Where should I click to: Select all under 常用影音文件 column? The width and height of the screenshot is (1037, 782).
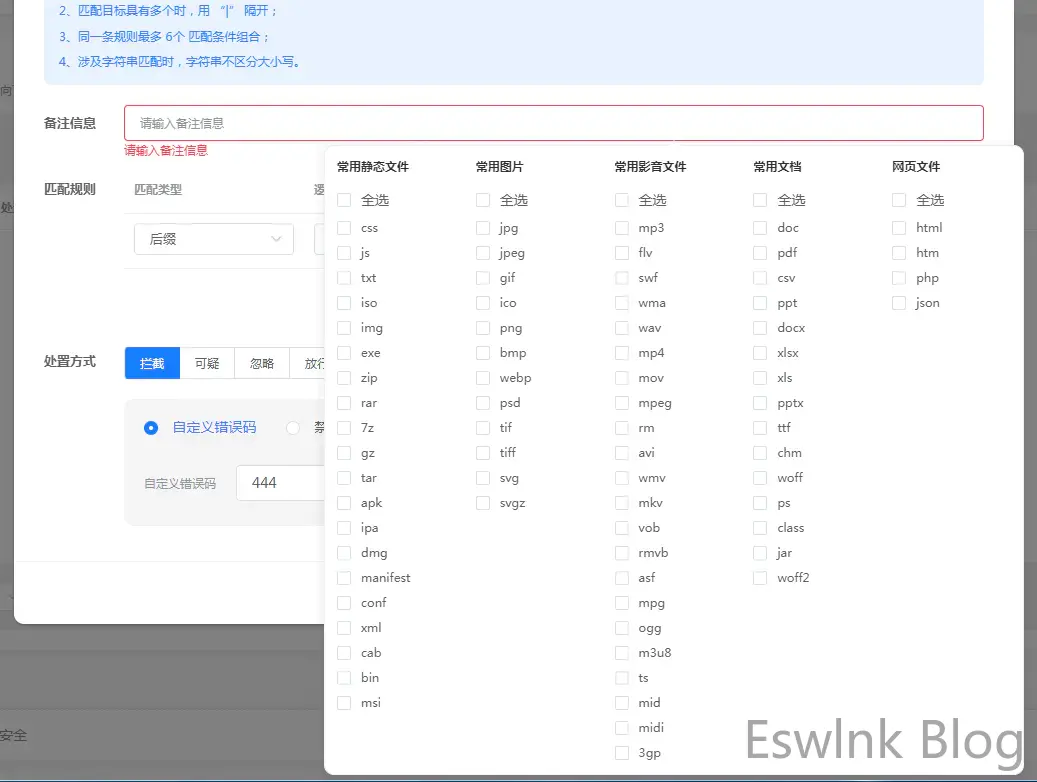pos(622,200)
